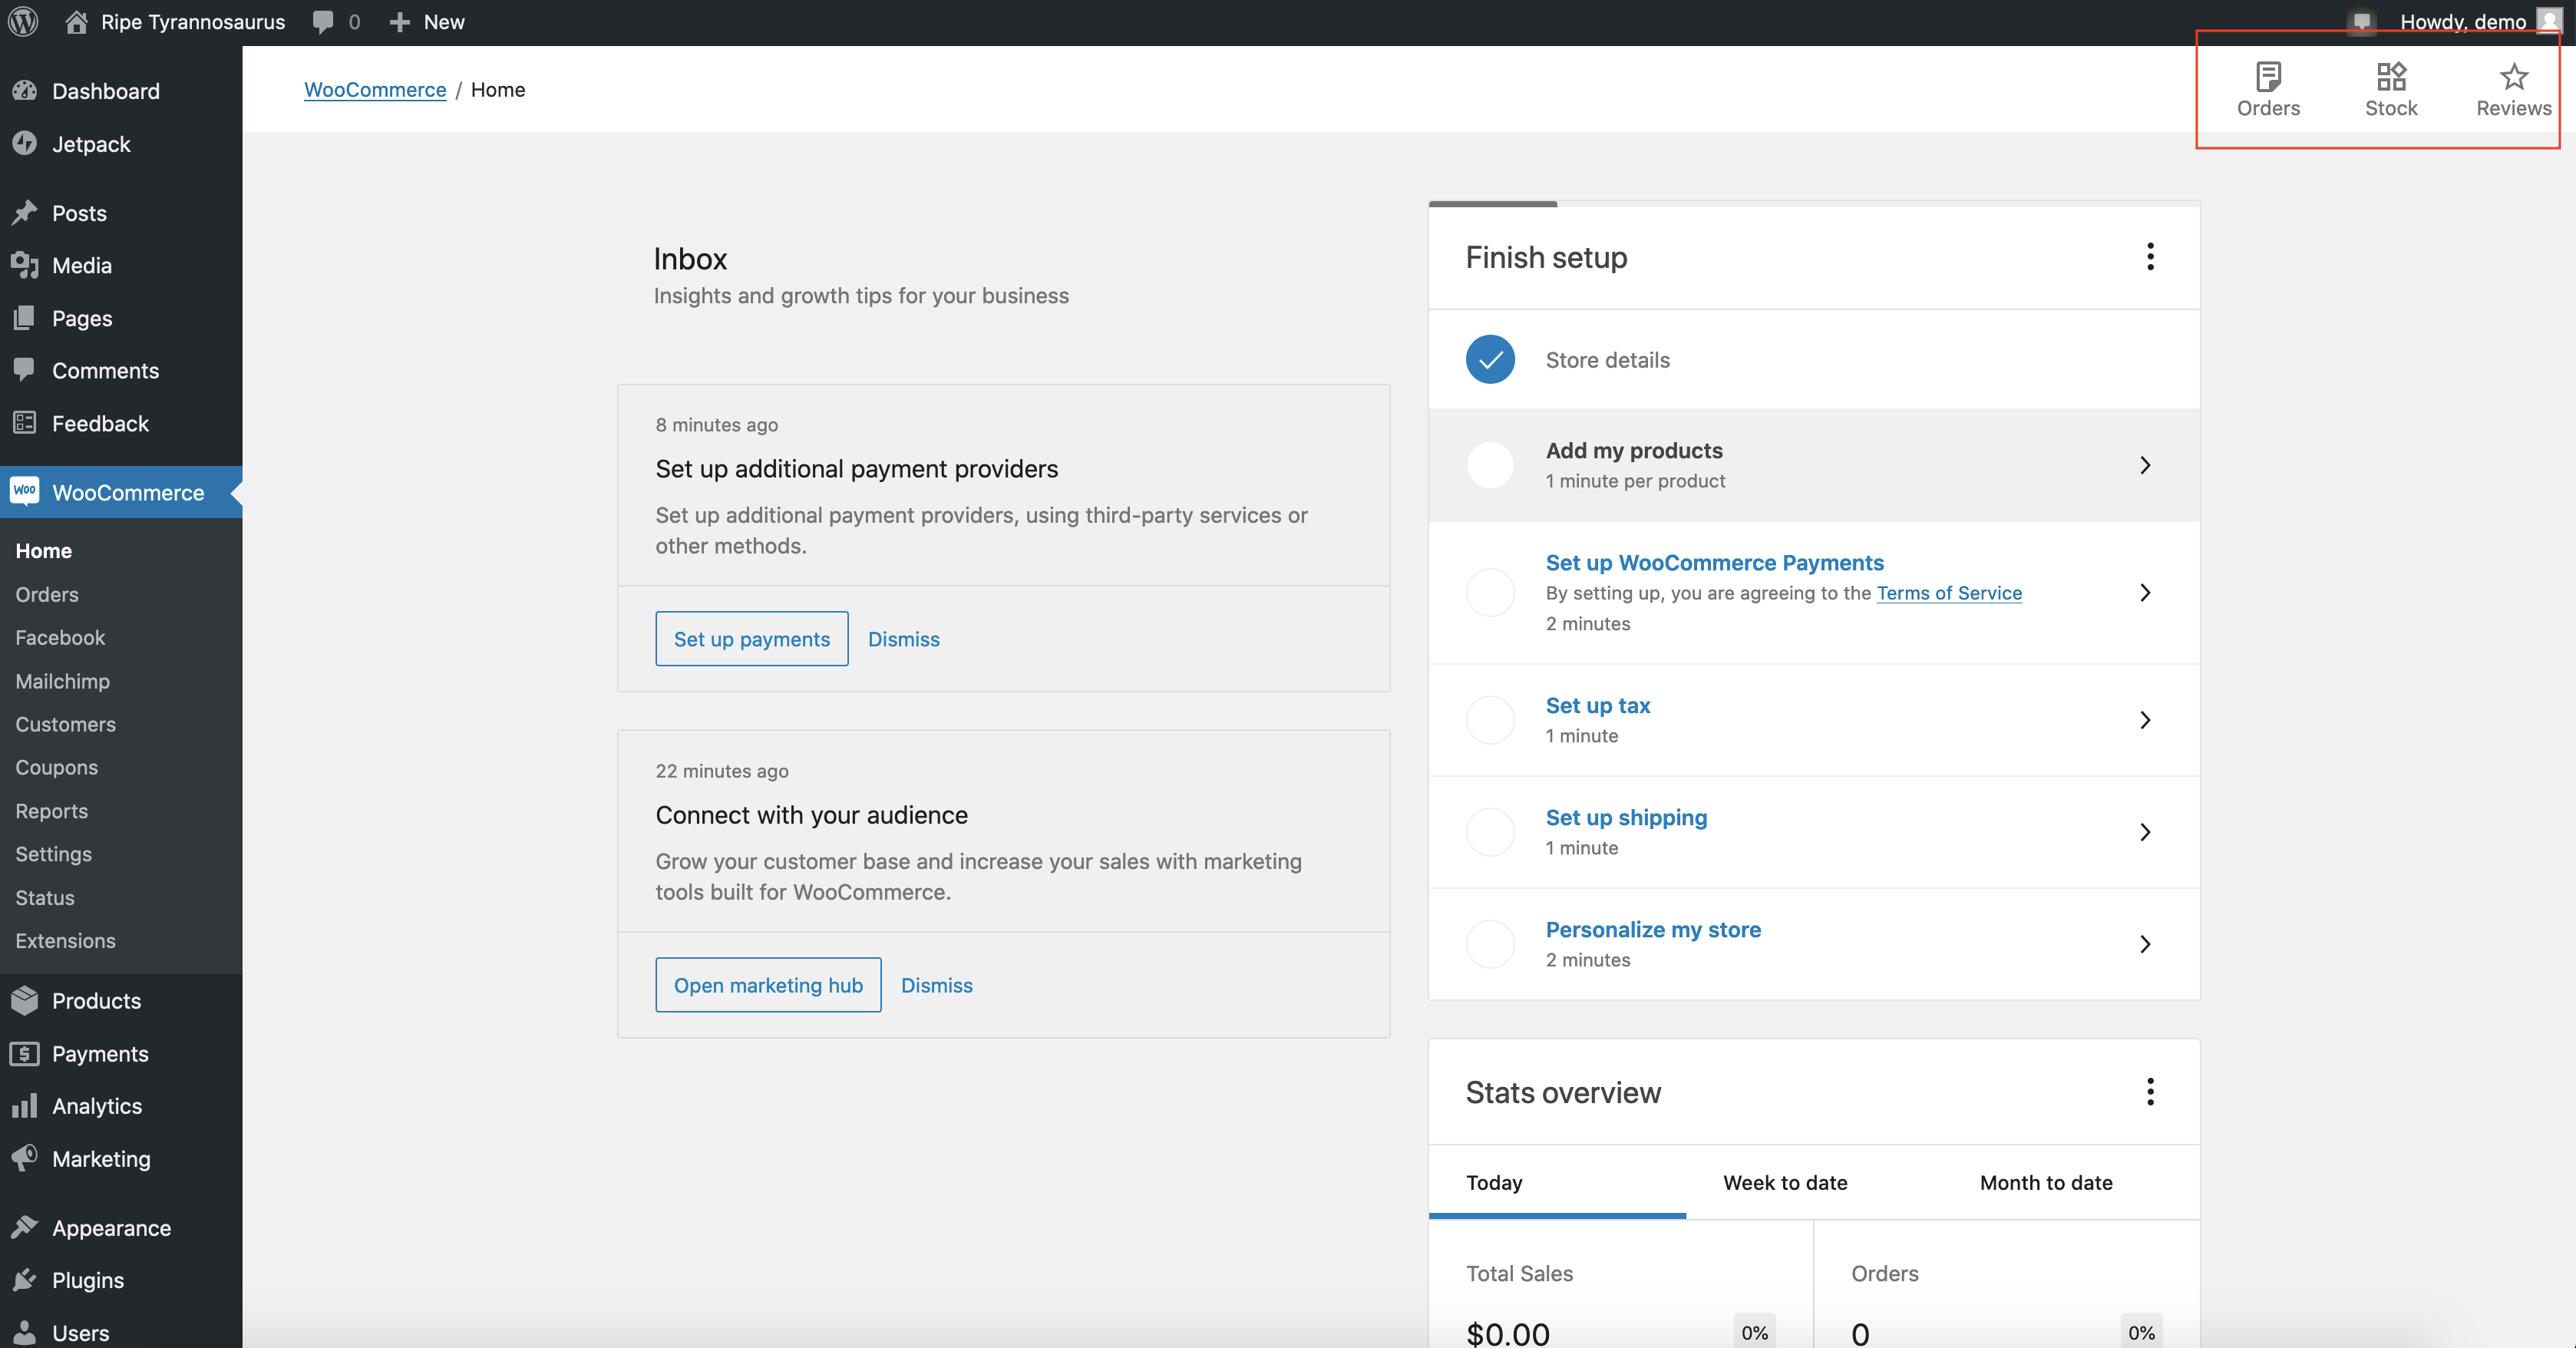This screenshot has height=1348, width=2576.
Task: Expand the Add my products chevron
Action: 2145,465
